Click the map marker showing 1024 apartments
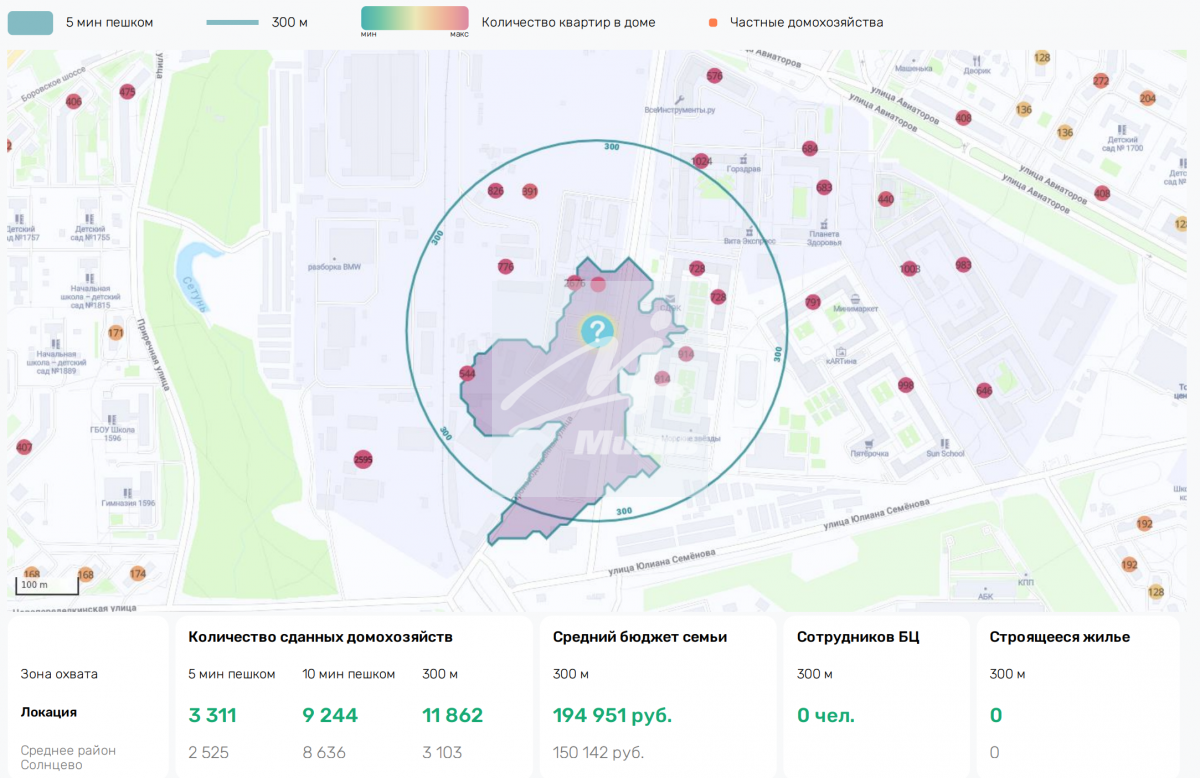This screenshot has width=1200, height=778. coord(701,161)
